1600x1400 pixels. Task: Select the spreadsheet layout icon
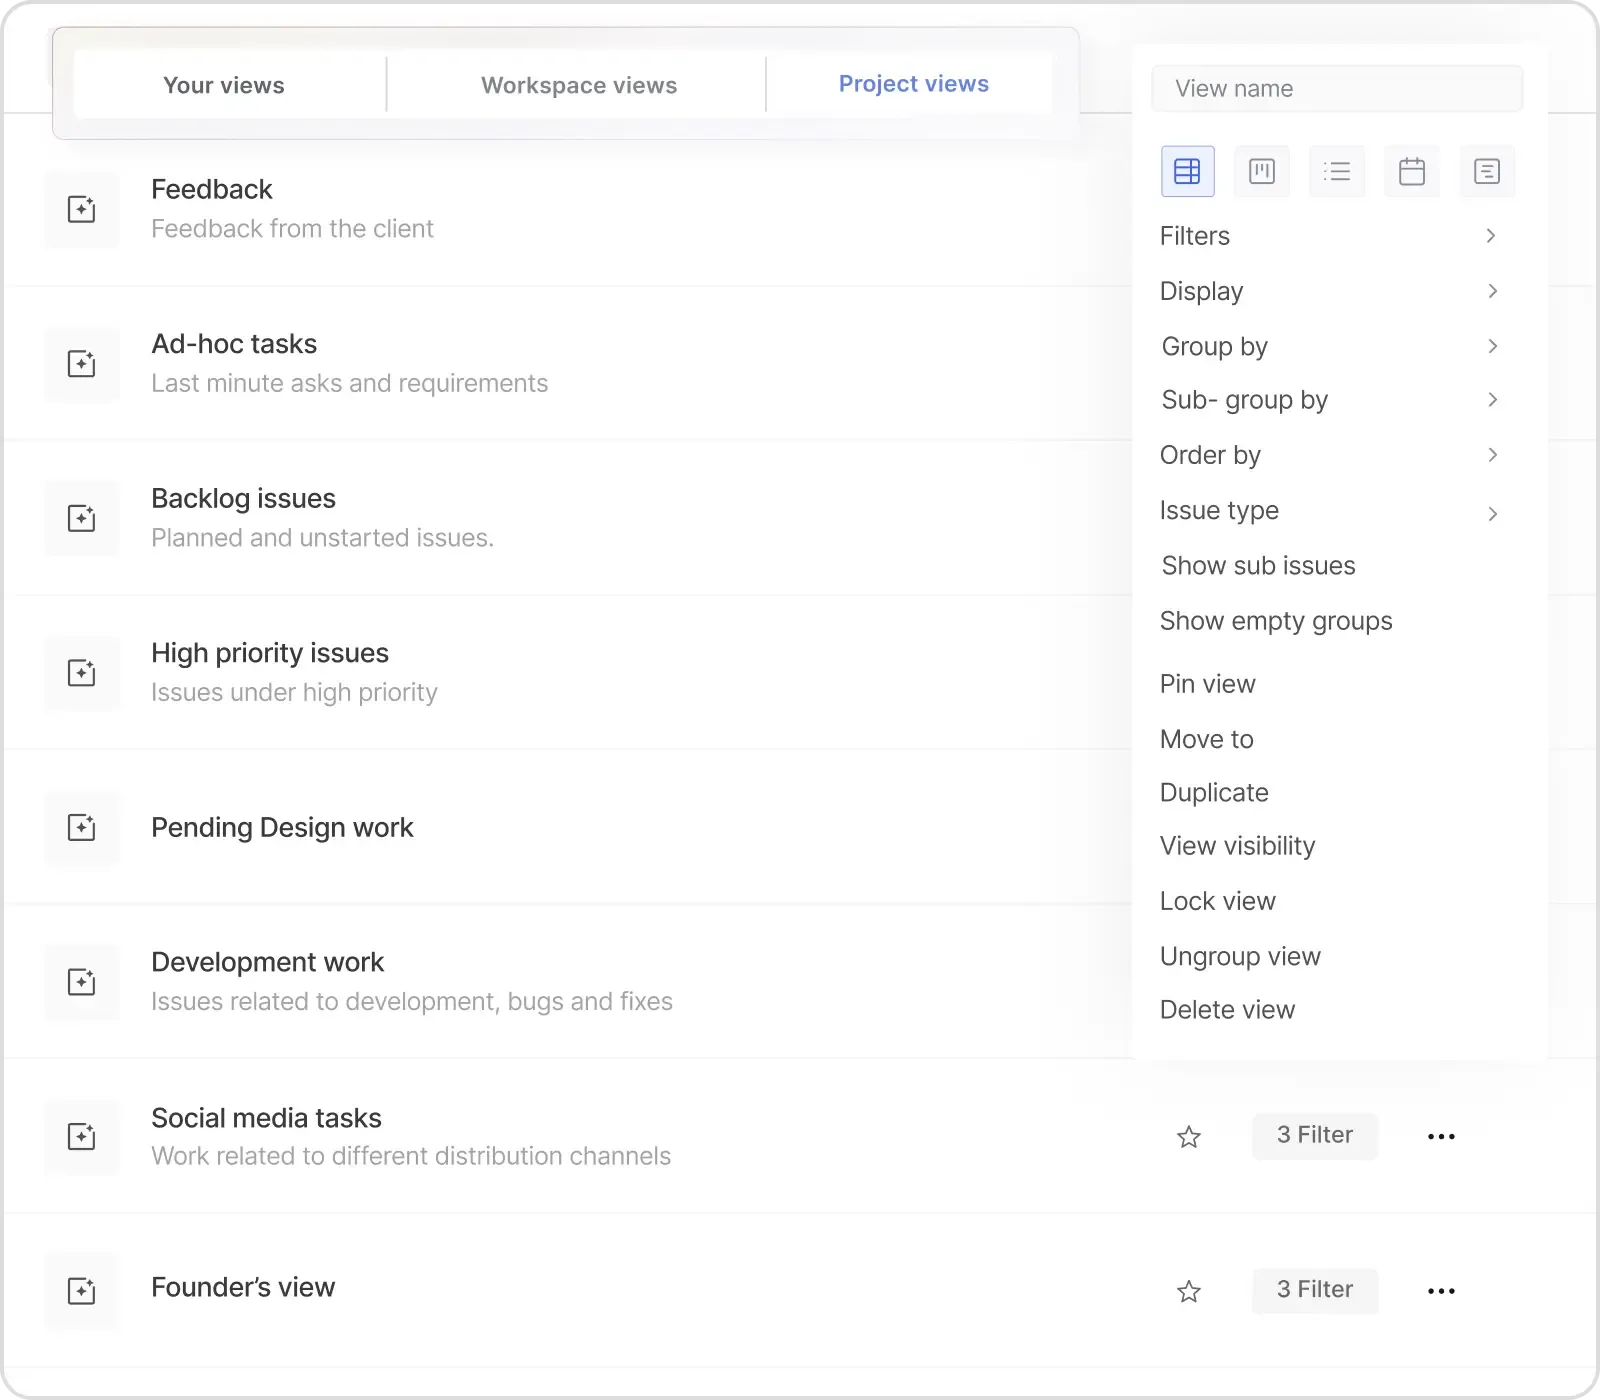click(x=1187, y=172)
